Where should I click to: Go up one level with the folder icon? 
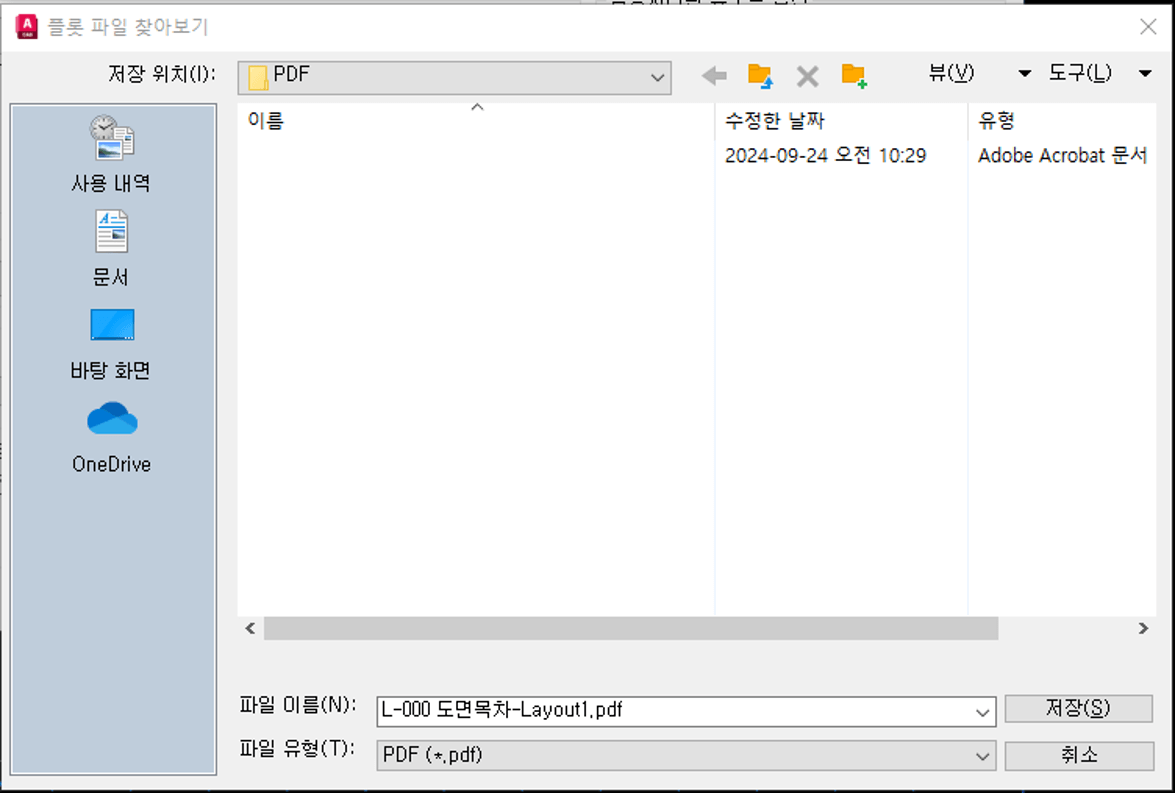759,73
